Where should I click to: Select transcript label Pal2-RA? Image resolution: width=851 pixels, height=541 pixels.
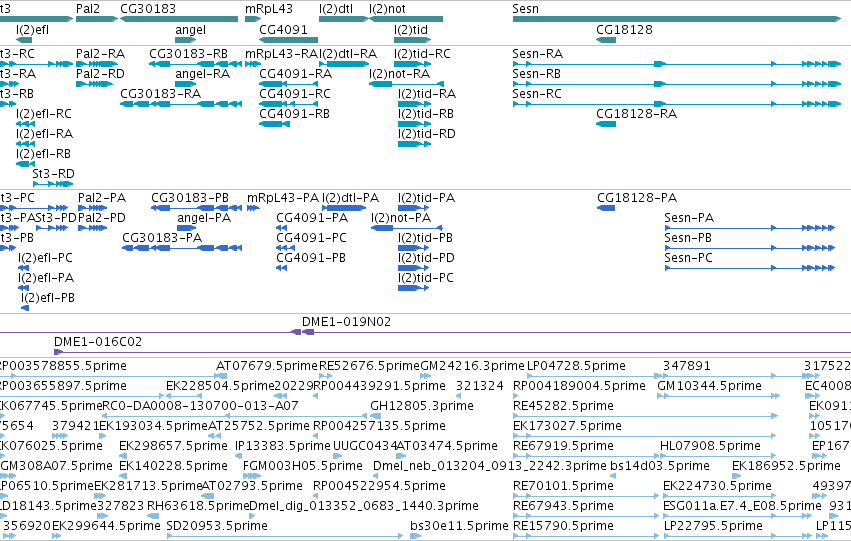[x=100, y=54]
